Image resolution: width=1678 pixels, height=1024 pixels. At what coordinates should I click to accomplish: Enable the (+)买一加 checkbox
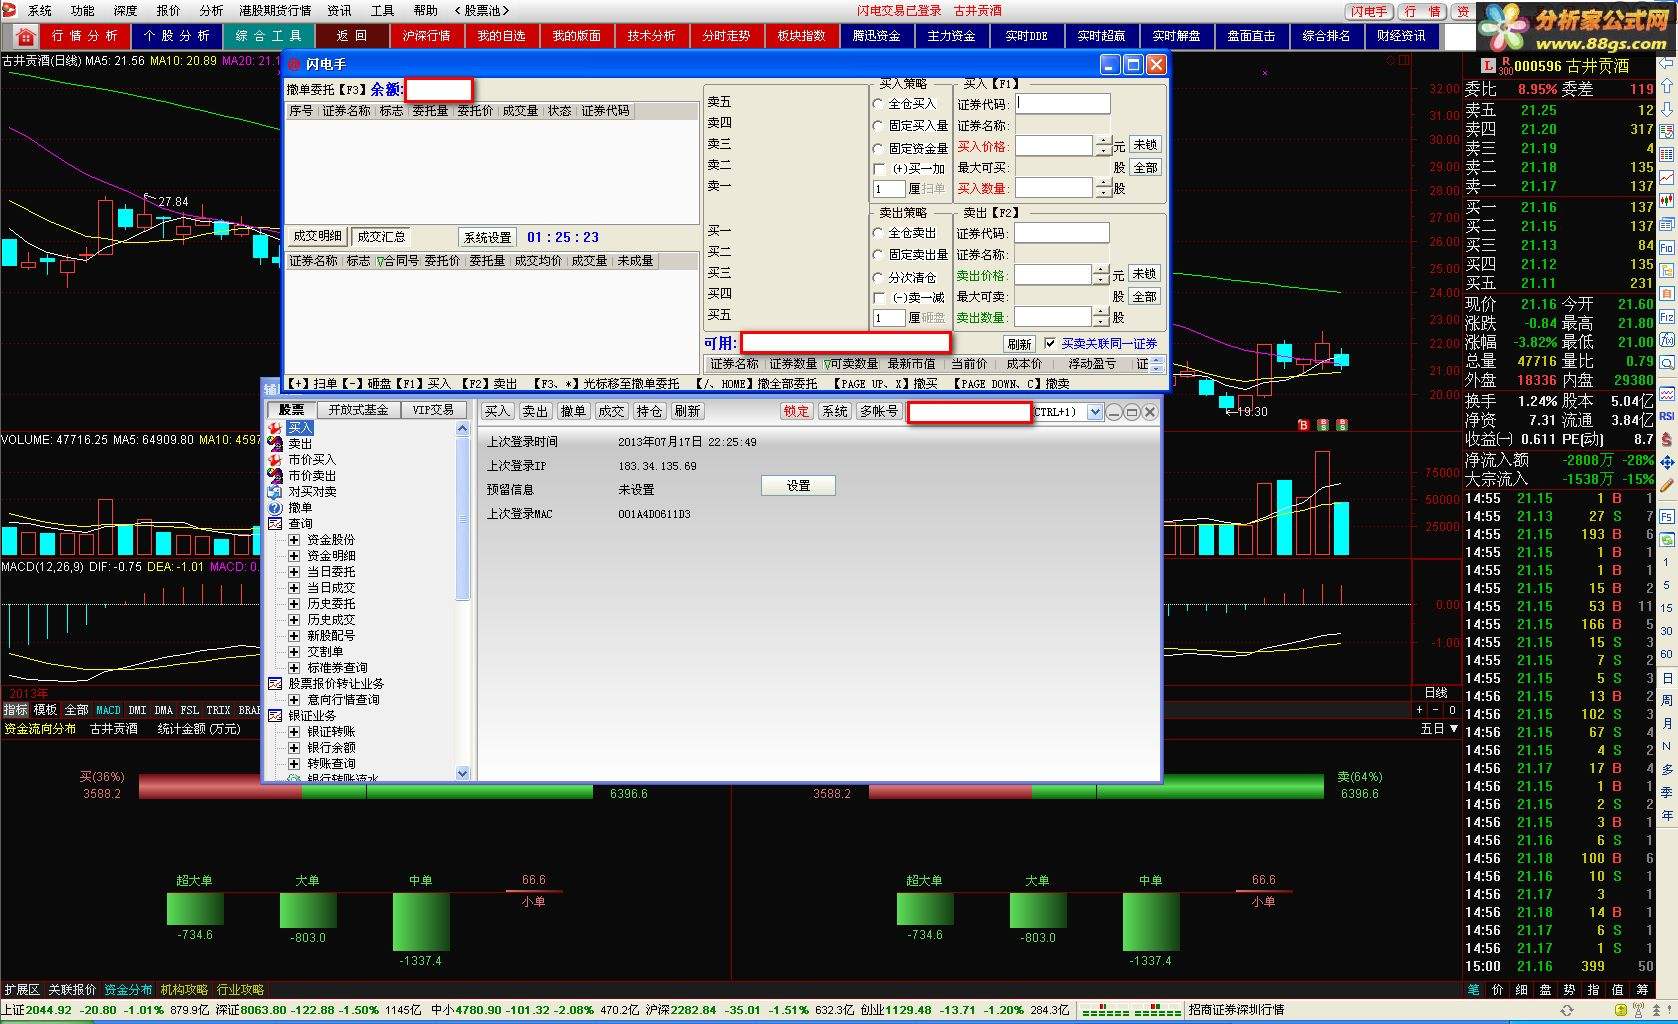click(x=879, y=169)
